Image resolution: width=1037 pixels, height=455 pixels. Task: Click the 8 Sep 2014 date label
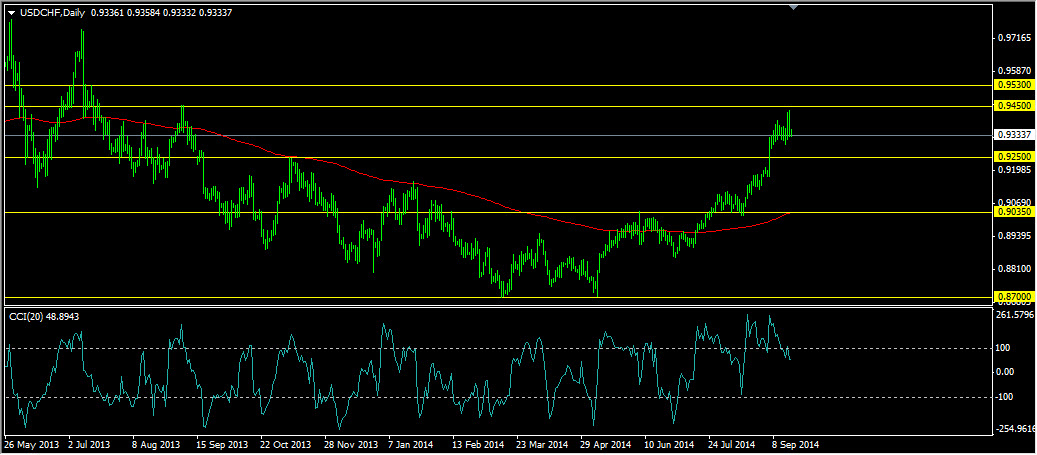coord(795,445)
